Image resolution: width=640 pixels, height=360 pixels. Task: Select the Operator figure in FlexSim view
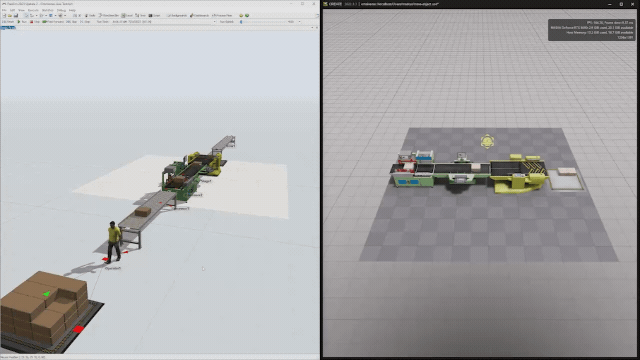pyautogui.click(x=114, y=242)
